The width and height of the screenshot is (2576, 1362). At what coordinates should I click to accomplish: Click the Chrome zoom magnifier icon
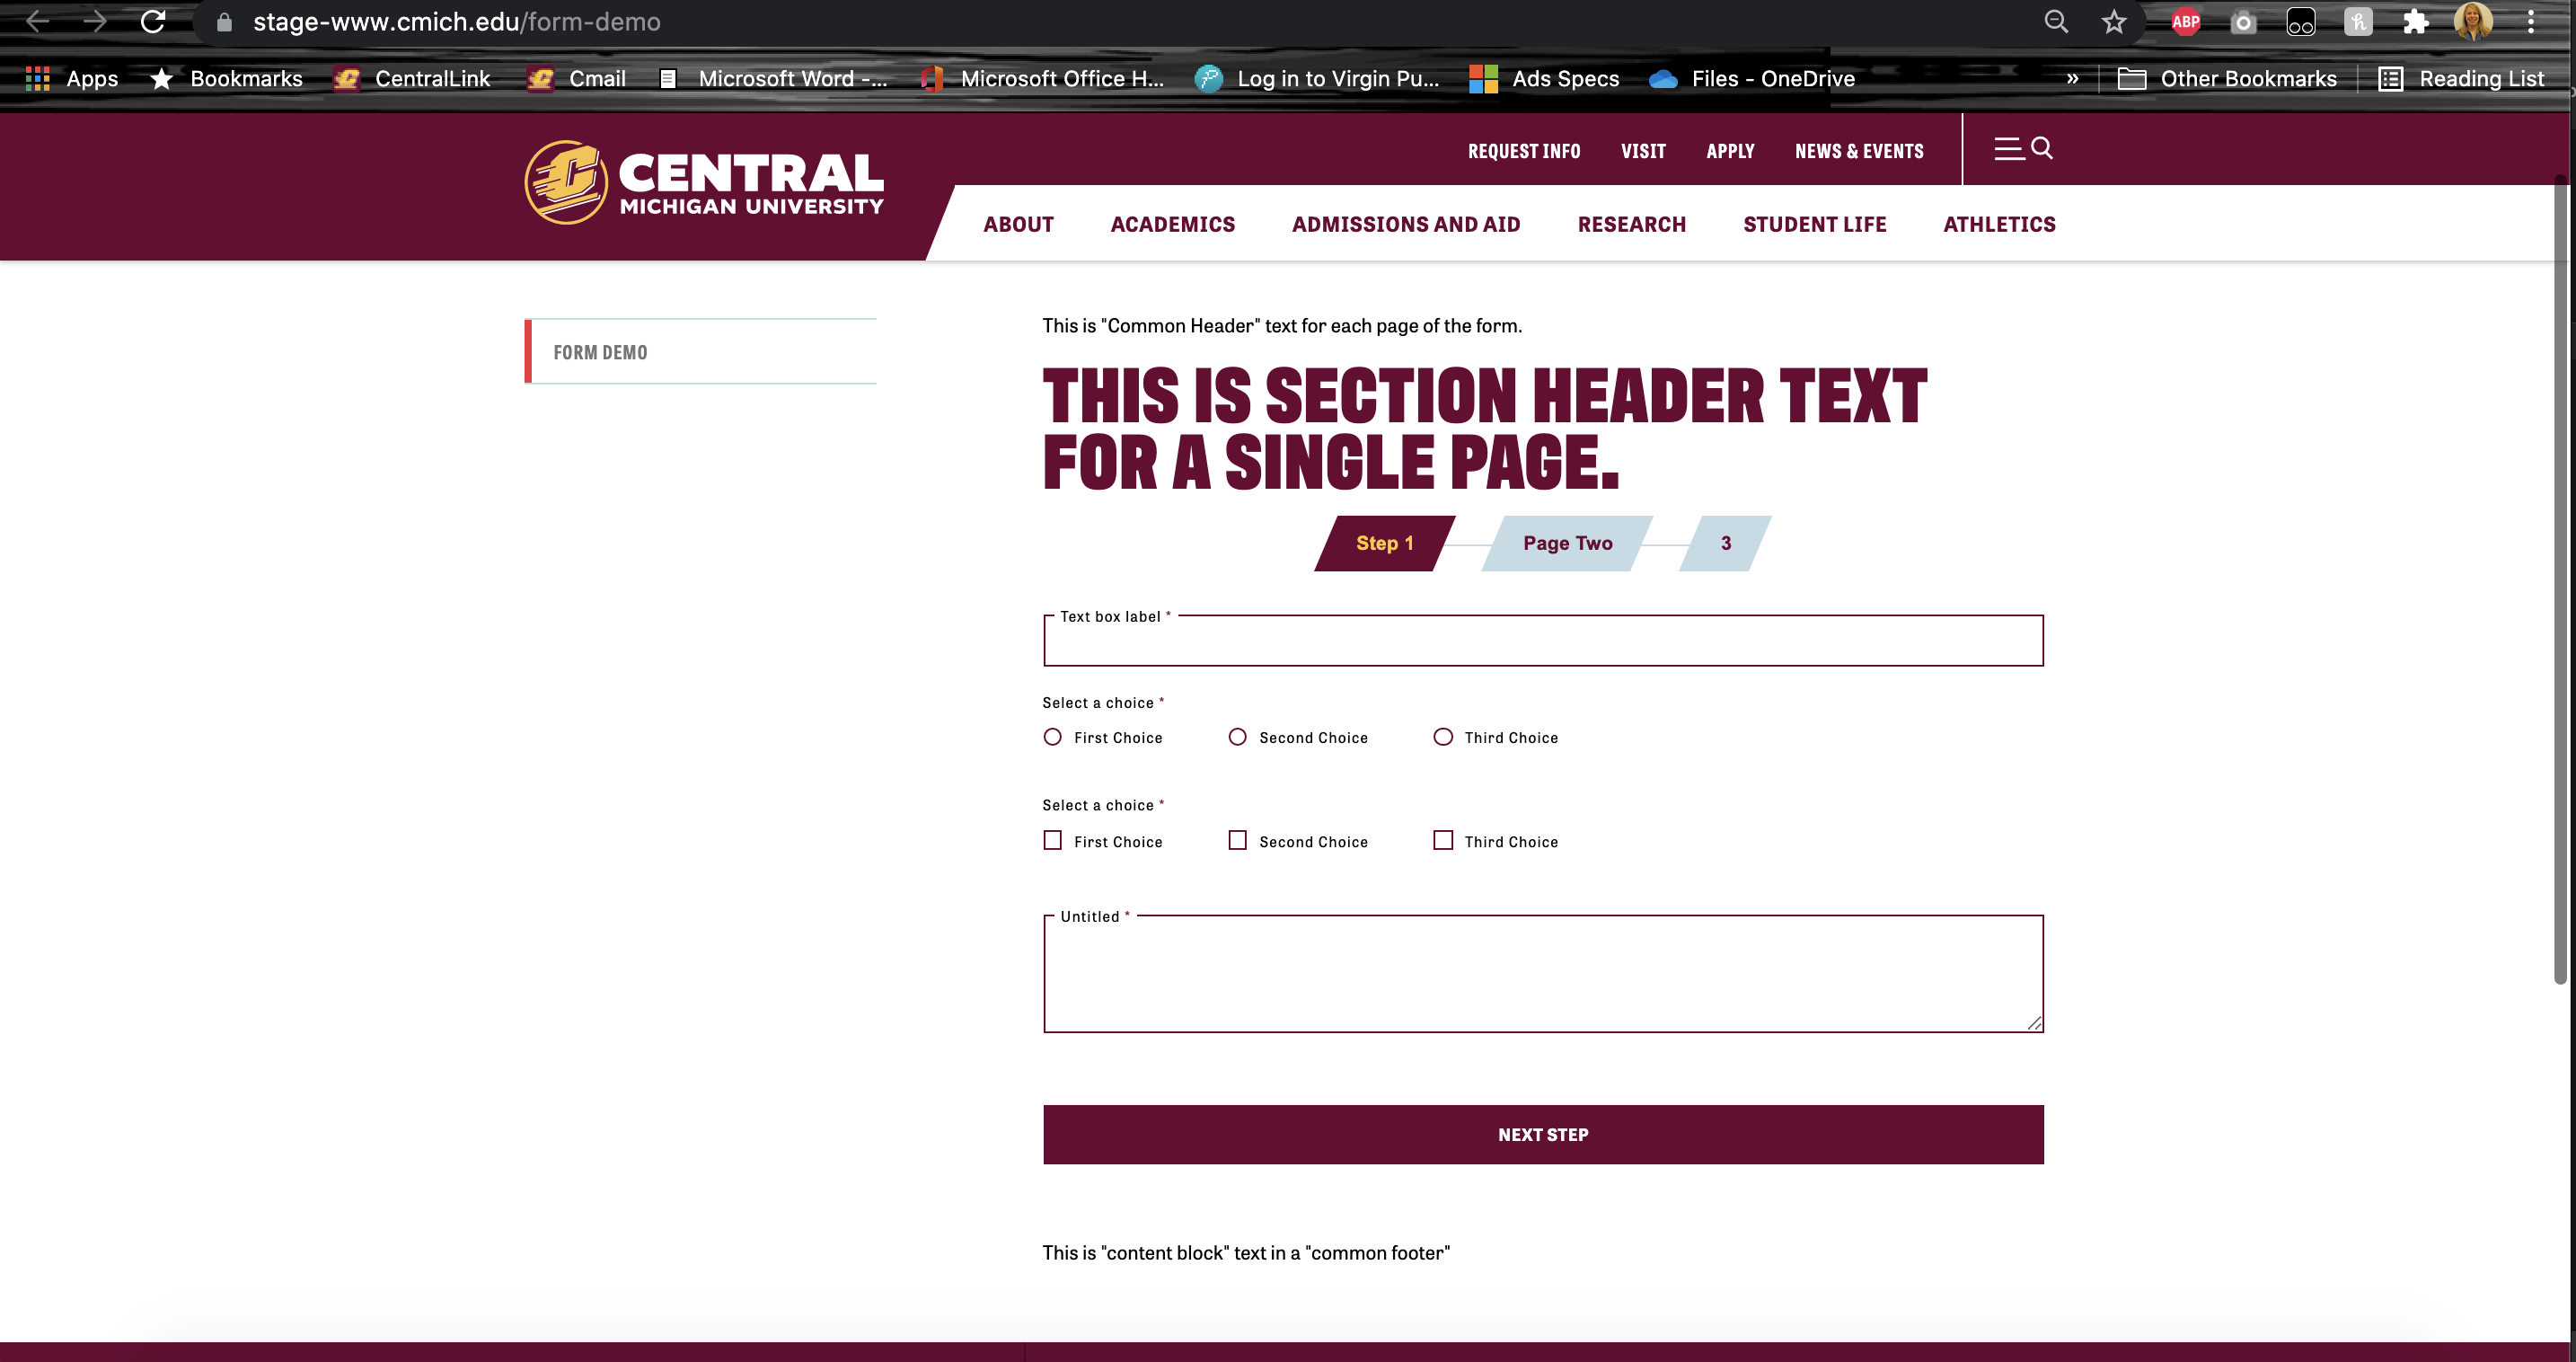(x=2055, y=21)
